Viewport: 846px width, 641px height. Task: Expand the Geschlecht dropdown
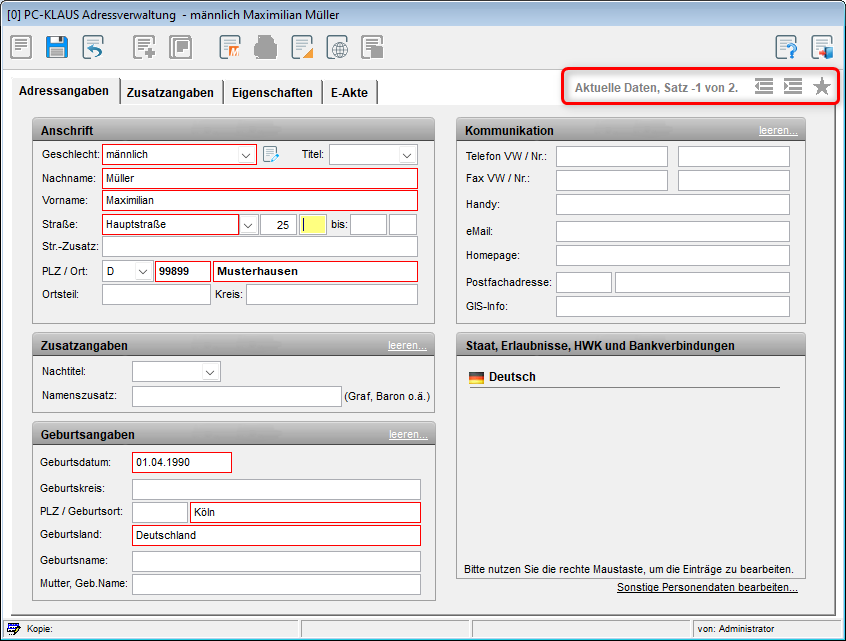pos(246,155)
